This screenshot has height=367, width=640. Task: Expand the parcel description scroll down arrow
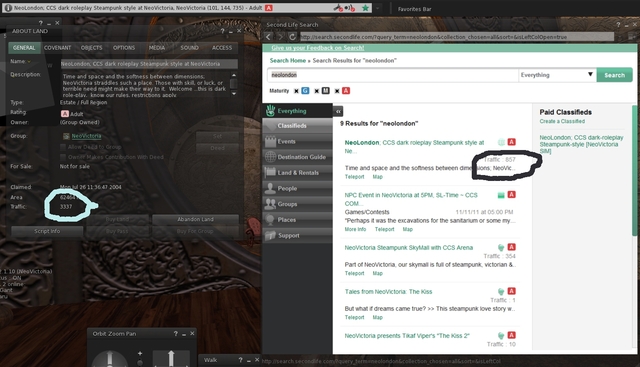(234, 93)
